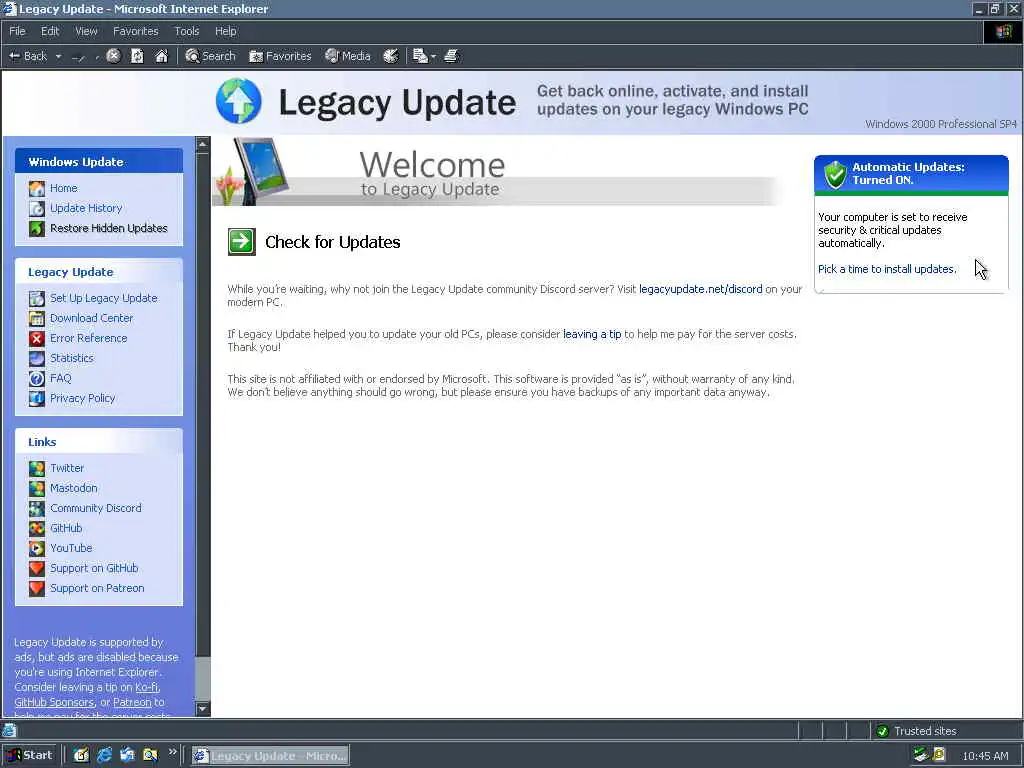Open the Tools menu

(x=187, y=31)
